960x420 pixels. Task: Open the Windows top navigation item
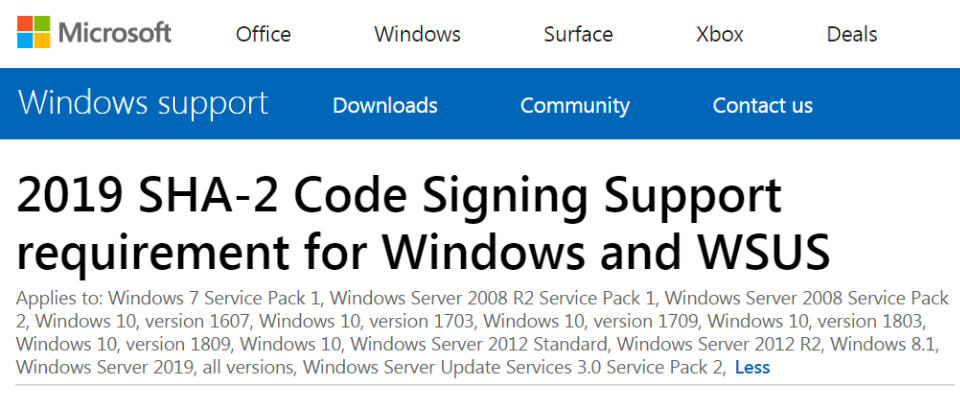click(x=418, y=34)
